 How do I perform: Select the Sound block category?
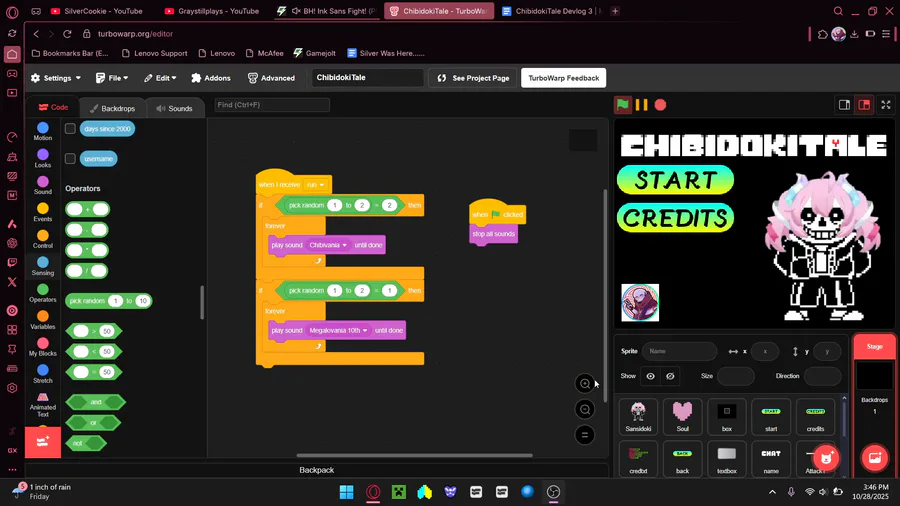(x=42, y=185)
